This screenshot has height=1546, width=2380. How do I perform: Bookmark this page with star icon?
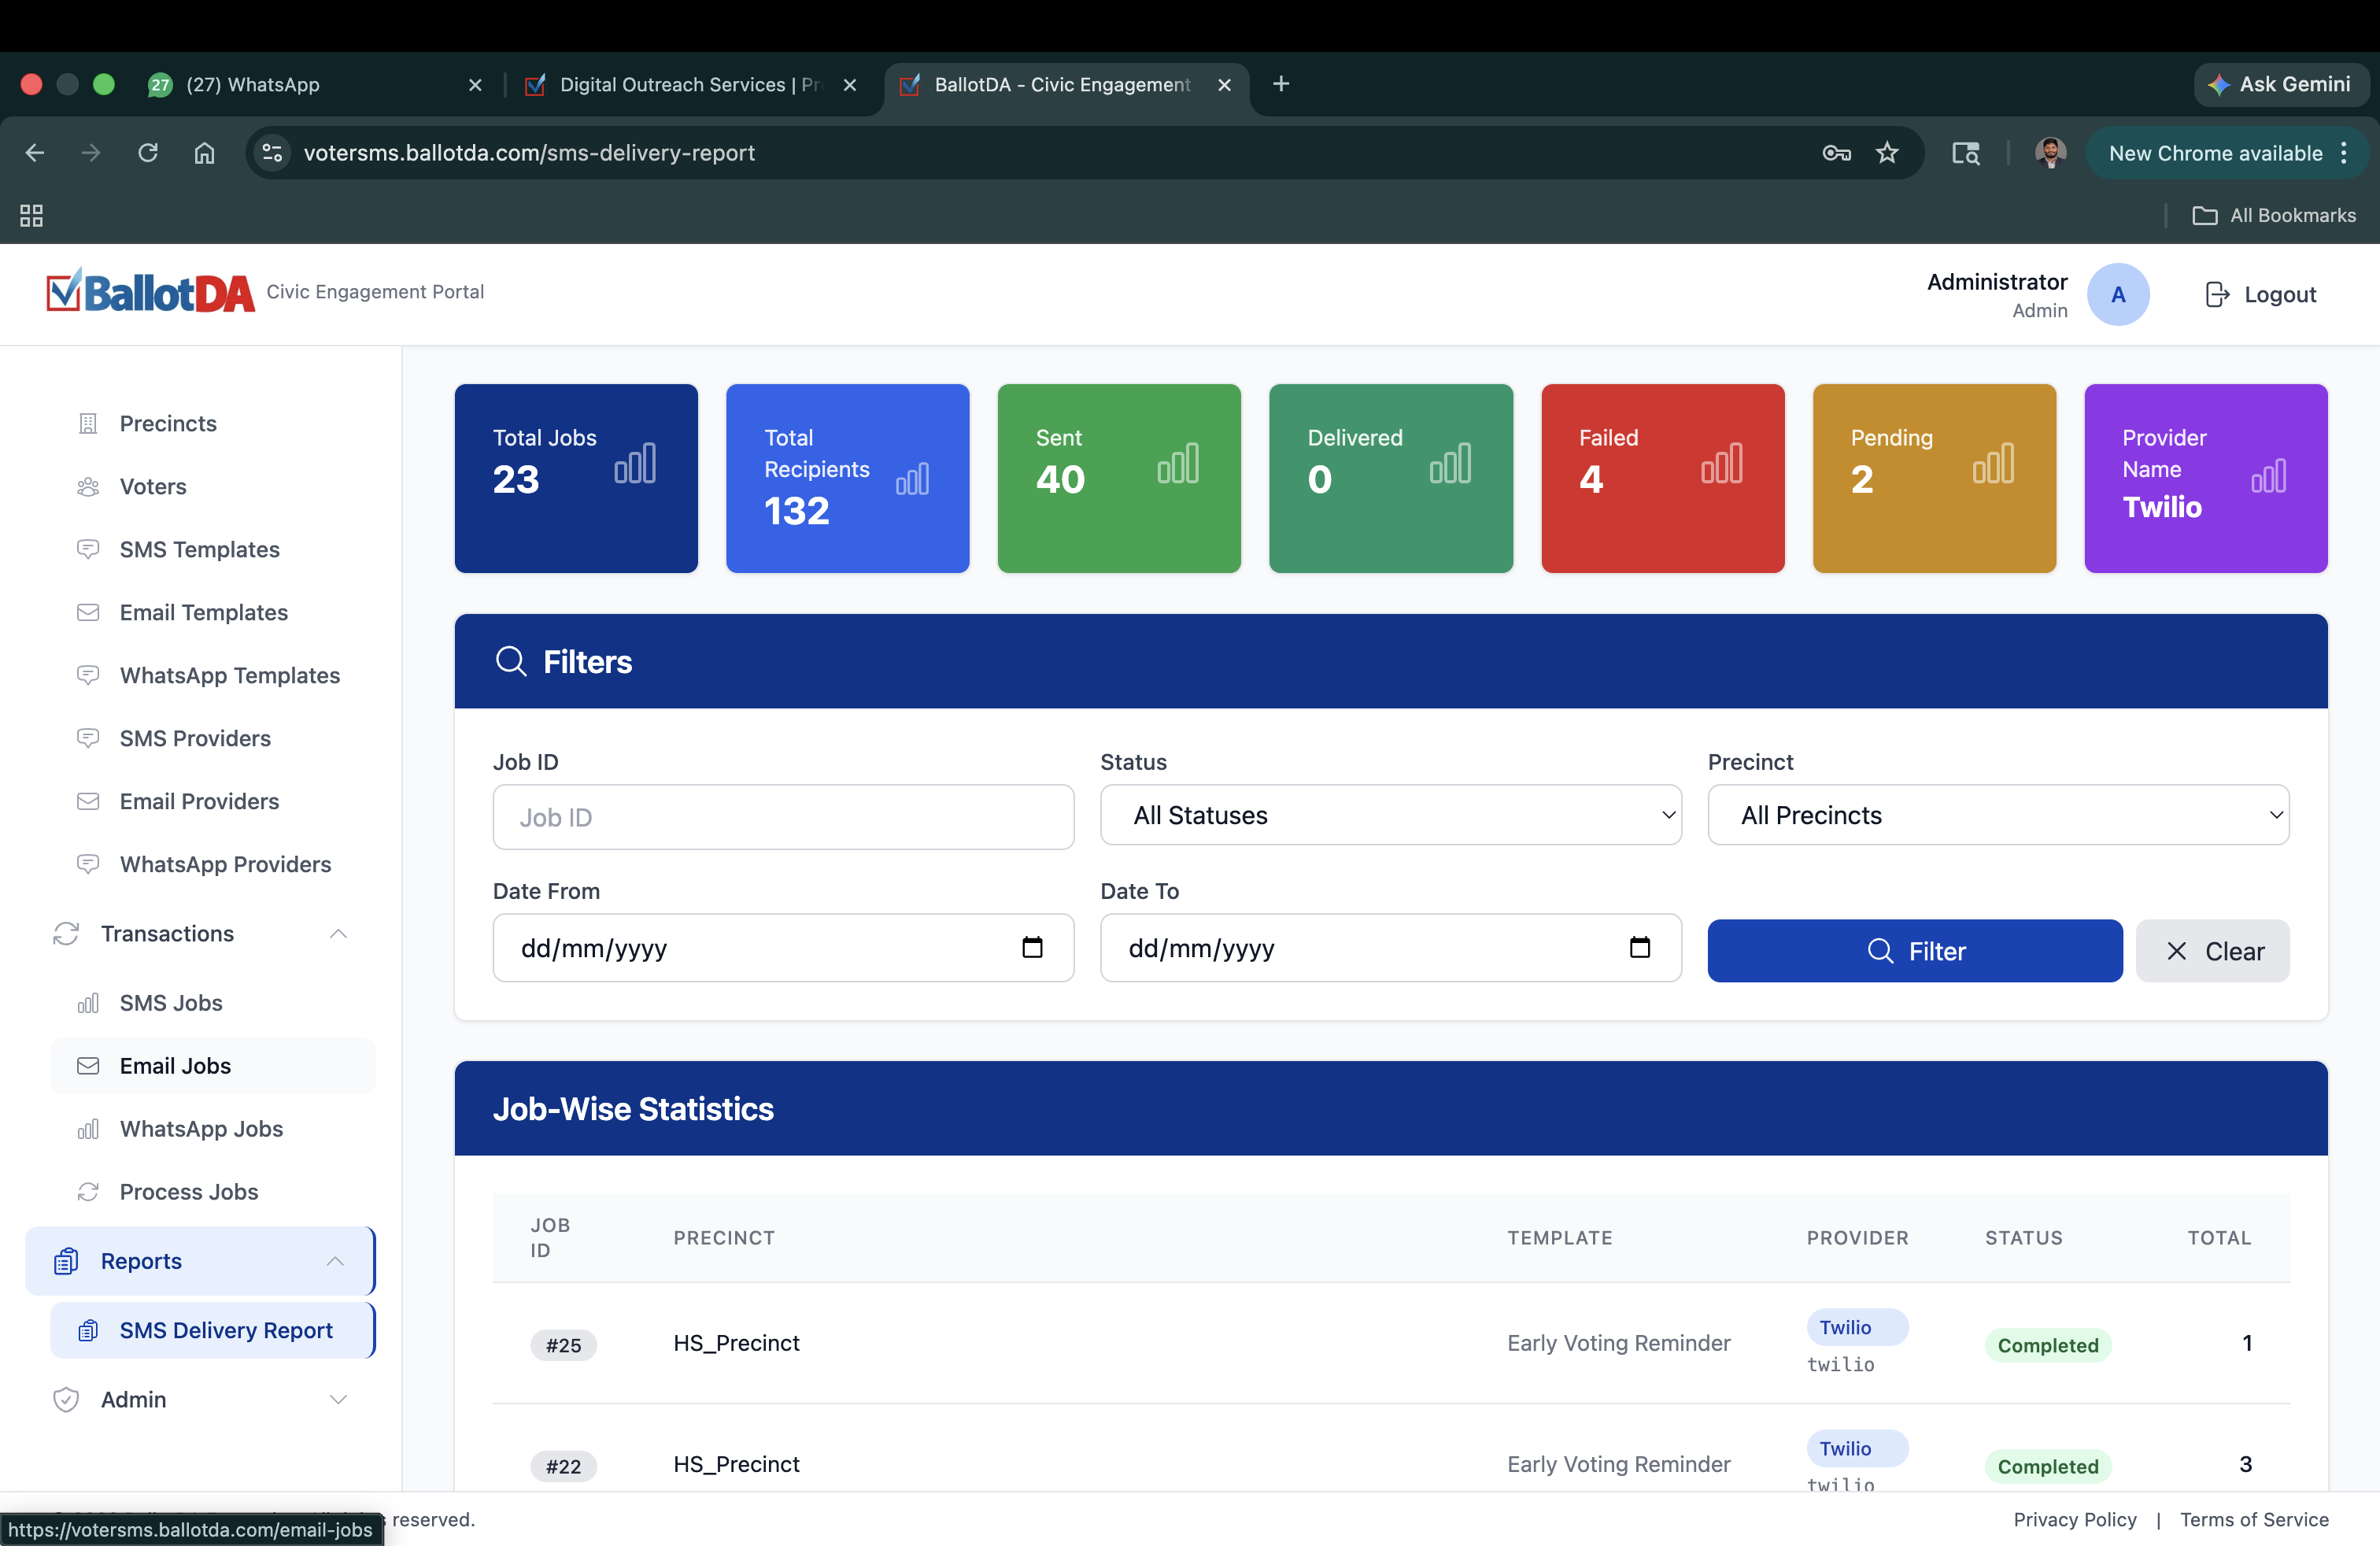pos(1887,152)
